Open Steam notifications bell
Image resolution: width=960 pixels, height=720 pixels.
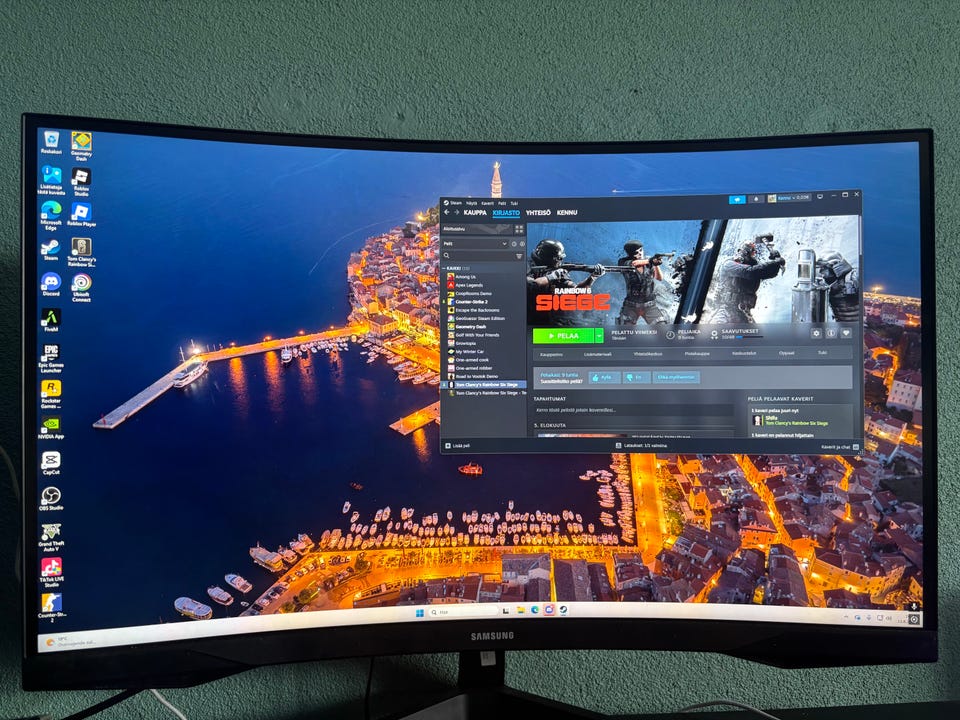(756, 198)
